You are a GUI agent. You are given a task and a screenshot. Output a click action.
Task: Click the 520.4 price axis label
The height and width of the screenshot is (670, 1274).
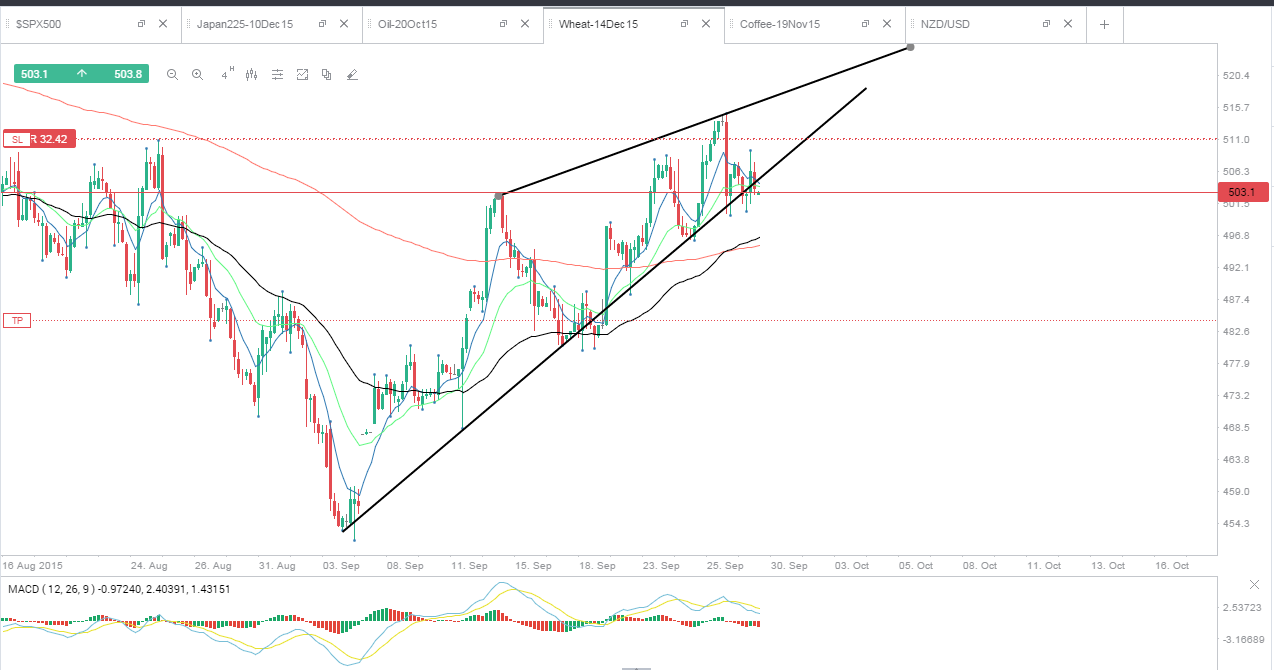click(1236, 76)
